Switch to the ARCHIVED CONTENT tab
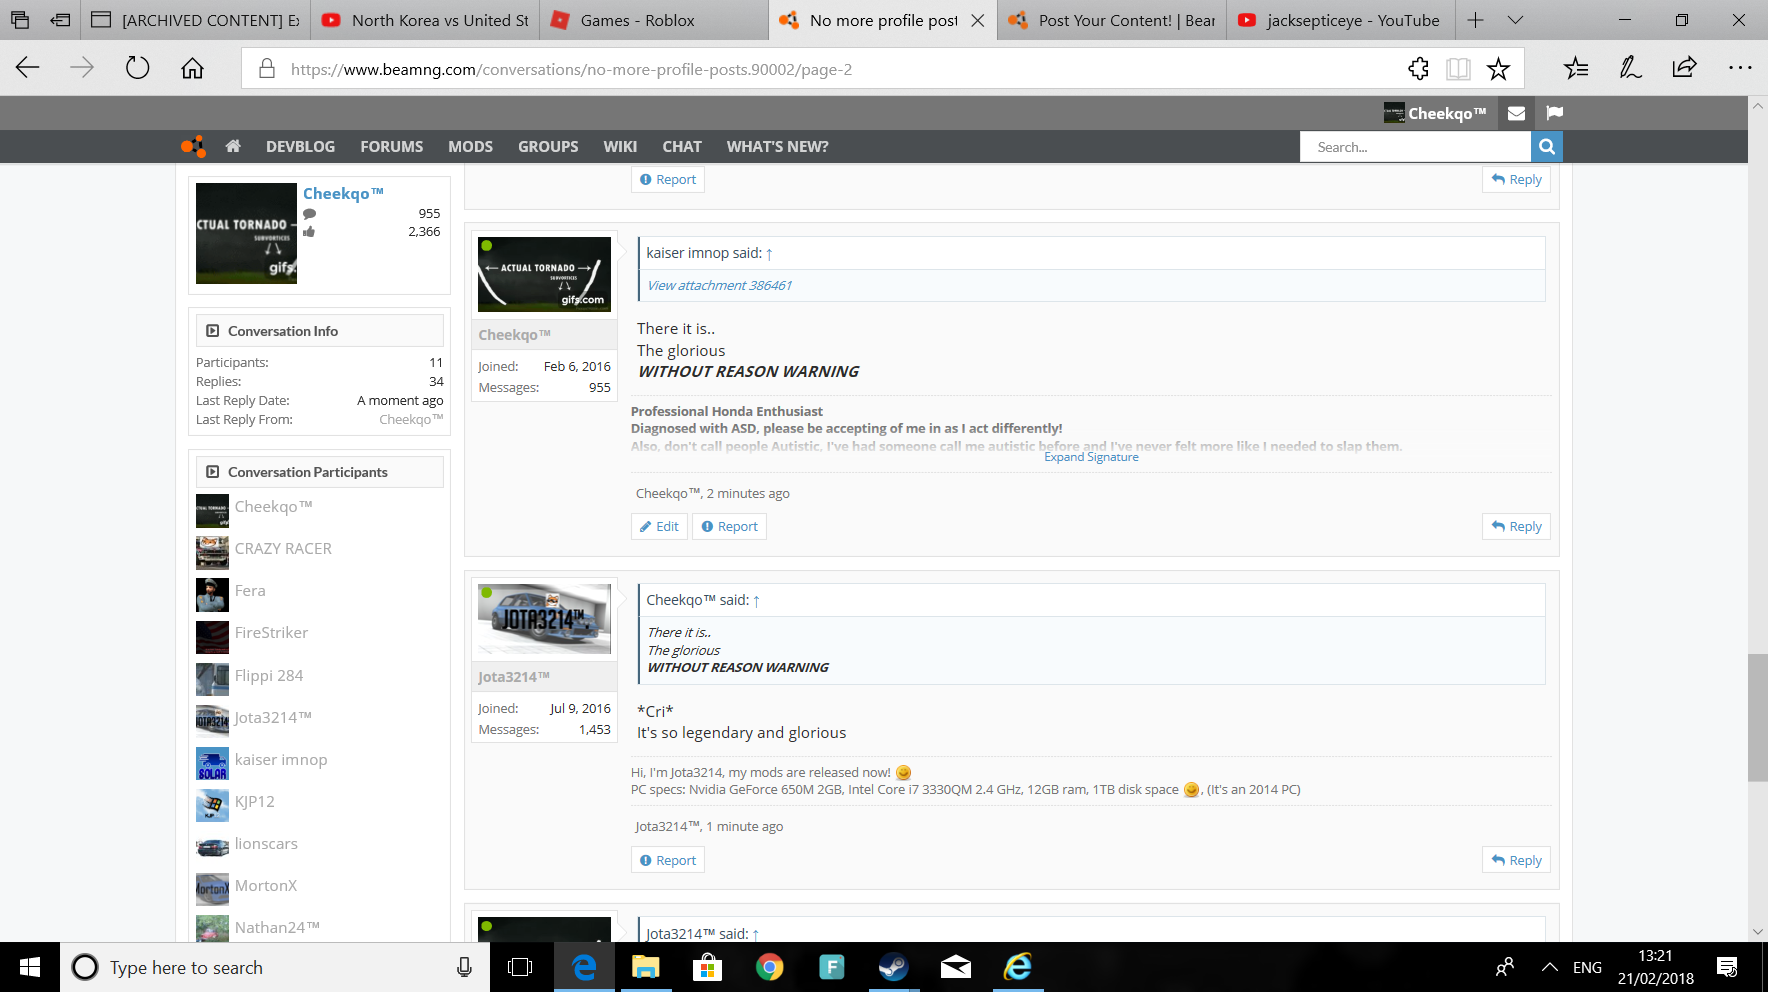1768x992 pixels. pyautogui.click(x=196, y=20)
